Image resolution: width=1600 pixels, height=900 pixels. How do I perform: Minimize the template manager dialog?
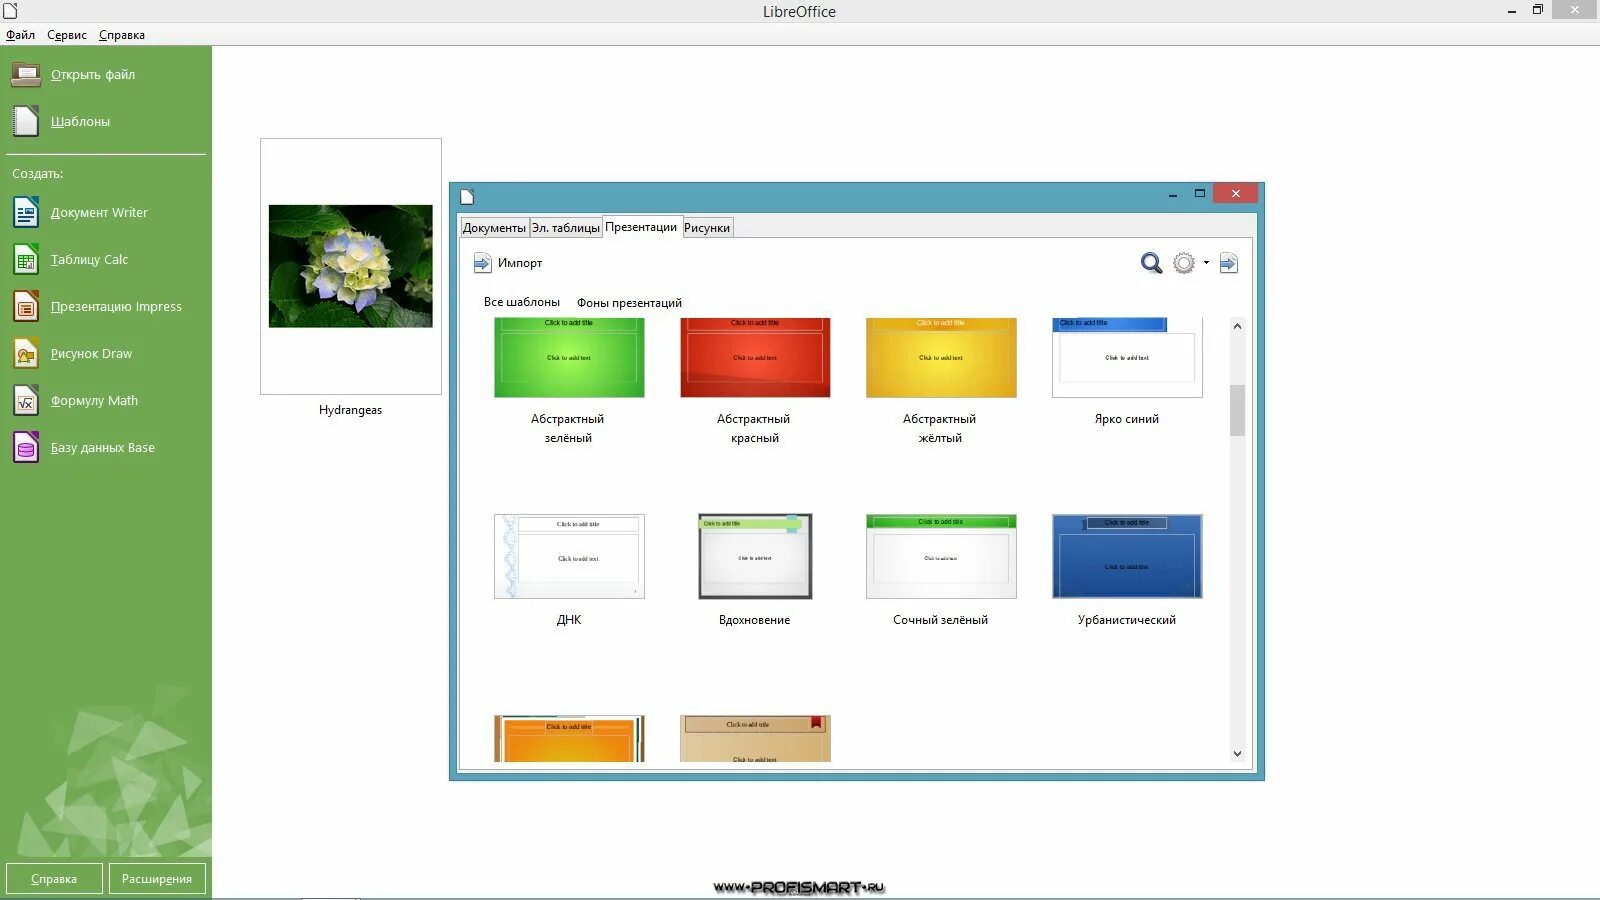tap(1172, 194)
